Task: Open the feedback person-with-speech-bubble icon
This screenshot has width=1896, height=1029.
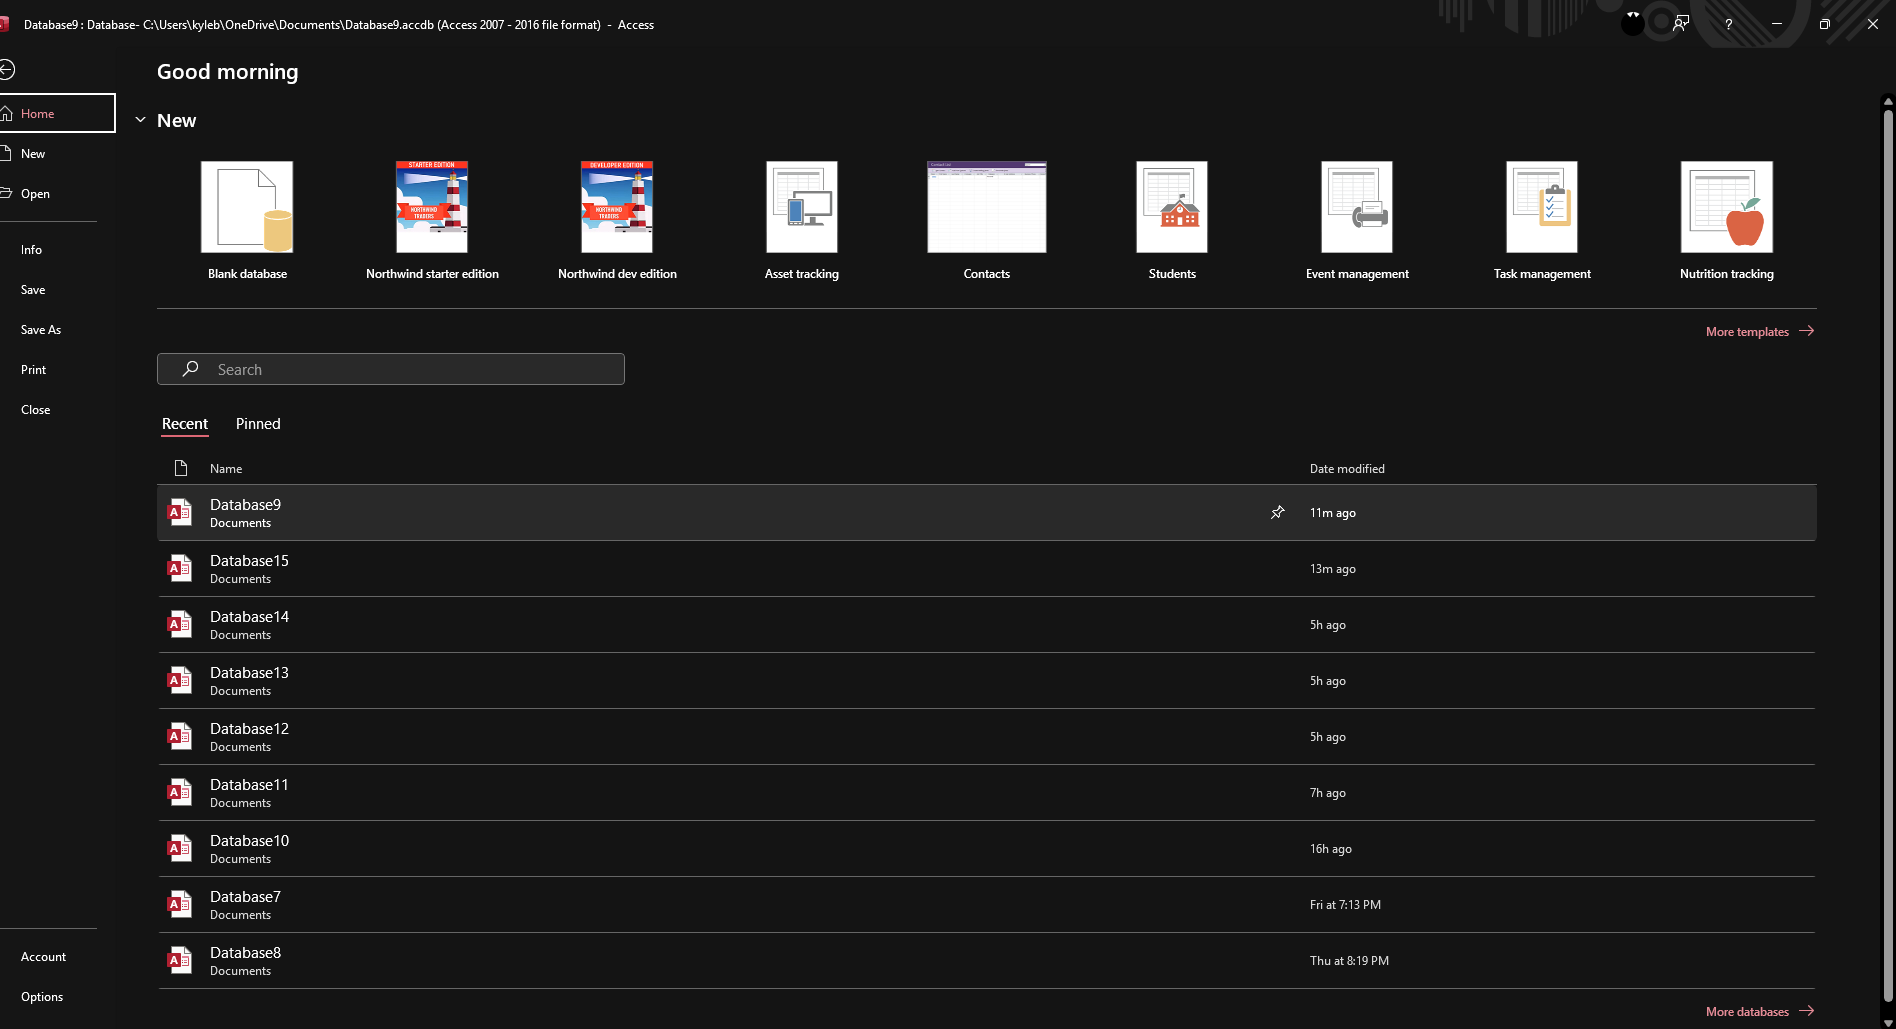Action: coord(1681,24)
